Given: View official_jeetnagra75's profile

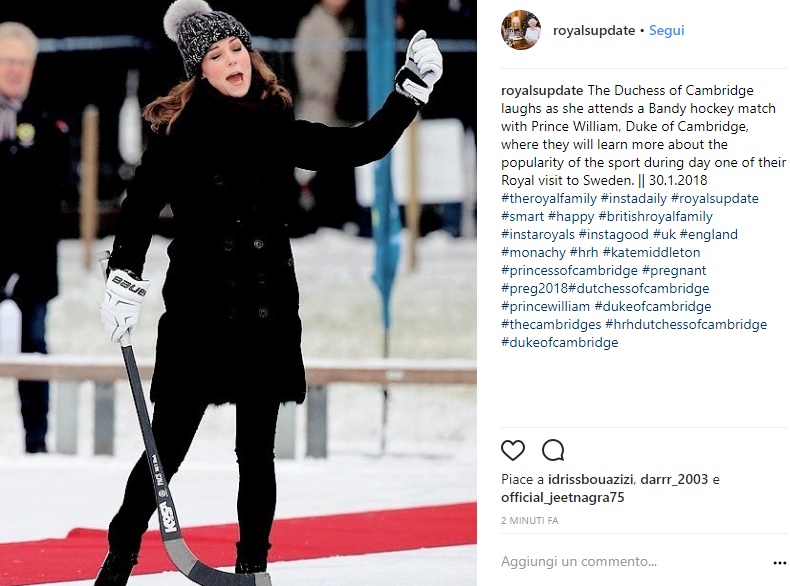Looking at the screenshot, I should tap(562, 497).
